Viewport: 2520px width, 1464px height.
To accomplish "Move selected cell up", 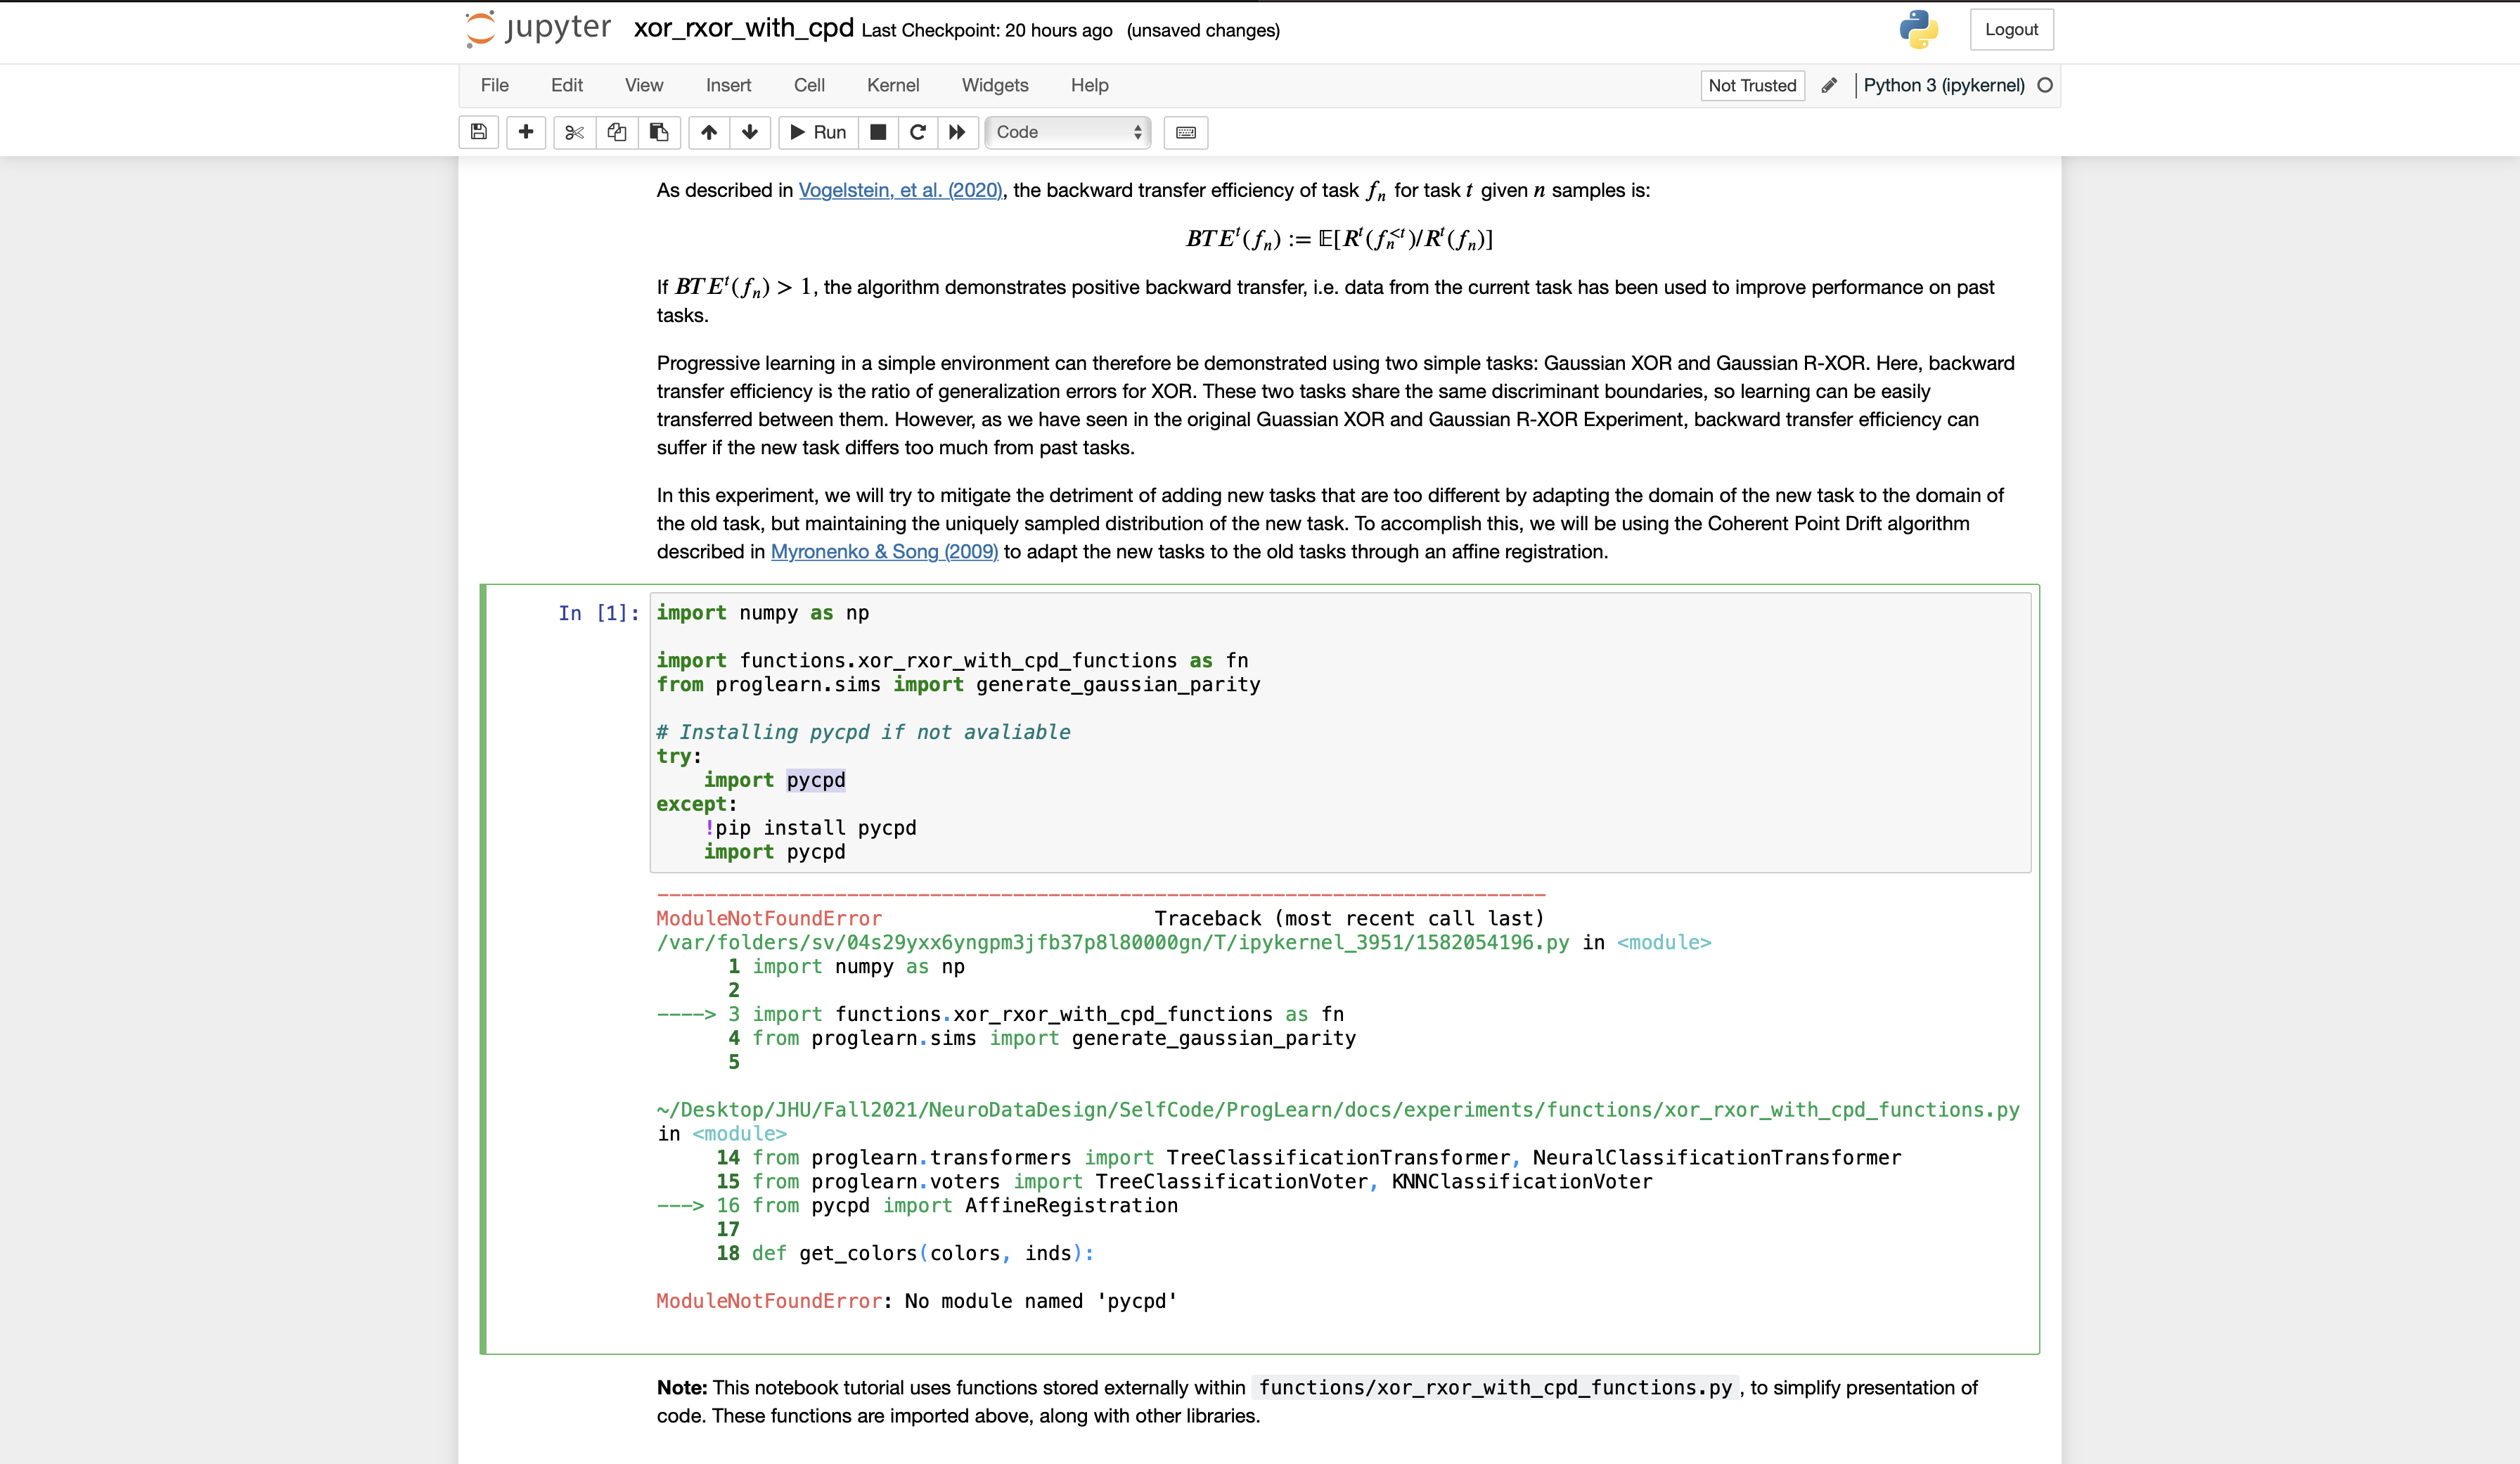I will [x=709, y=132].
